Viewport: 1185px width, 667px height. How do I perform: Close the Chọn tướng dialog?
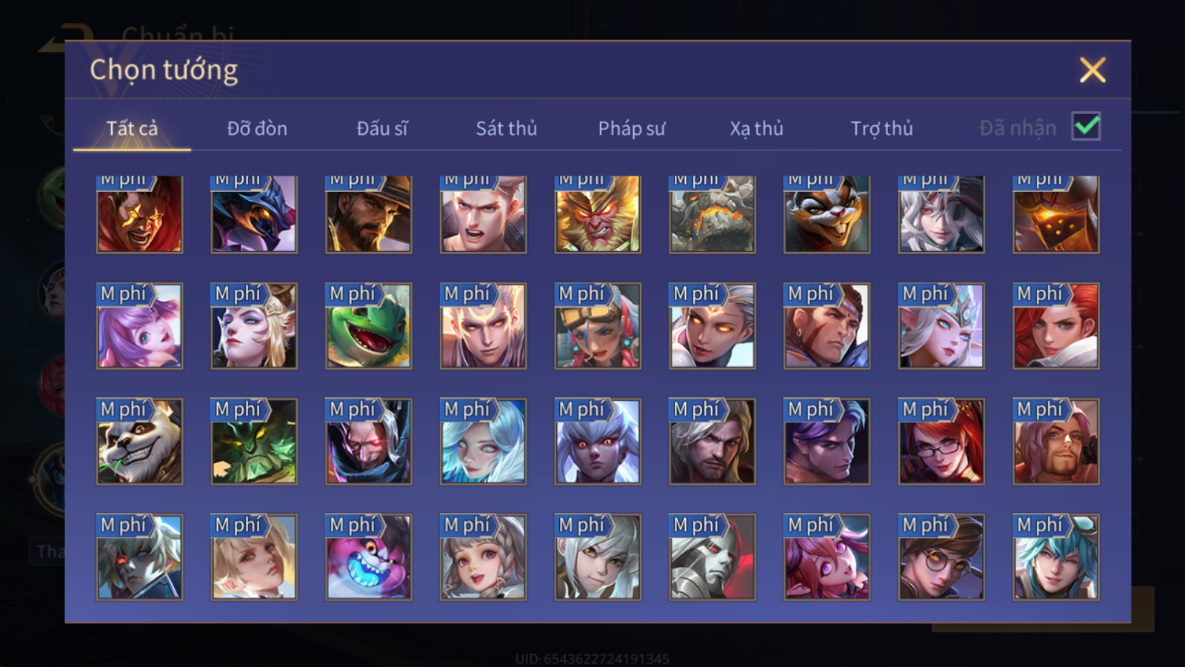pyautogui.click(x=1092, y=69)
